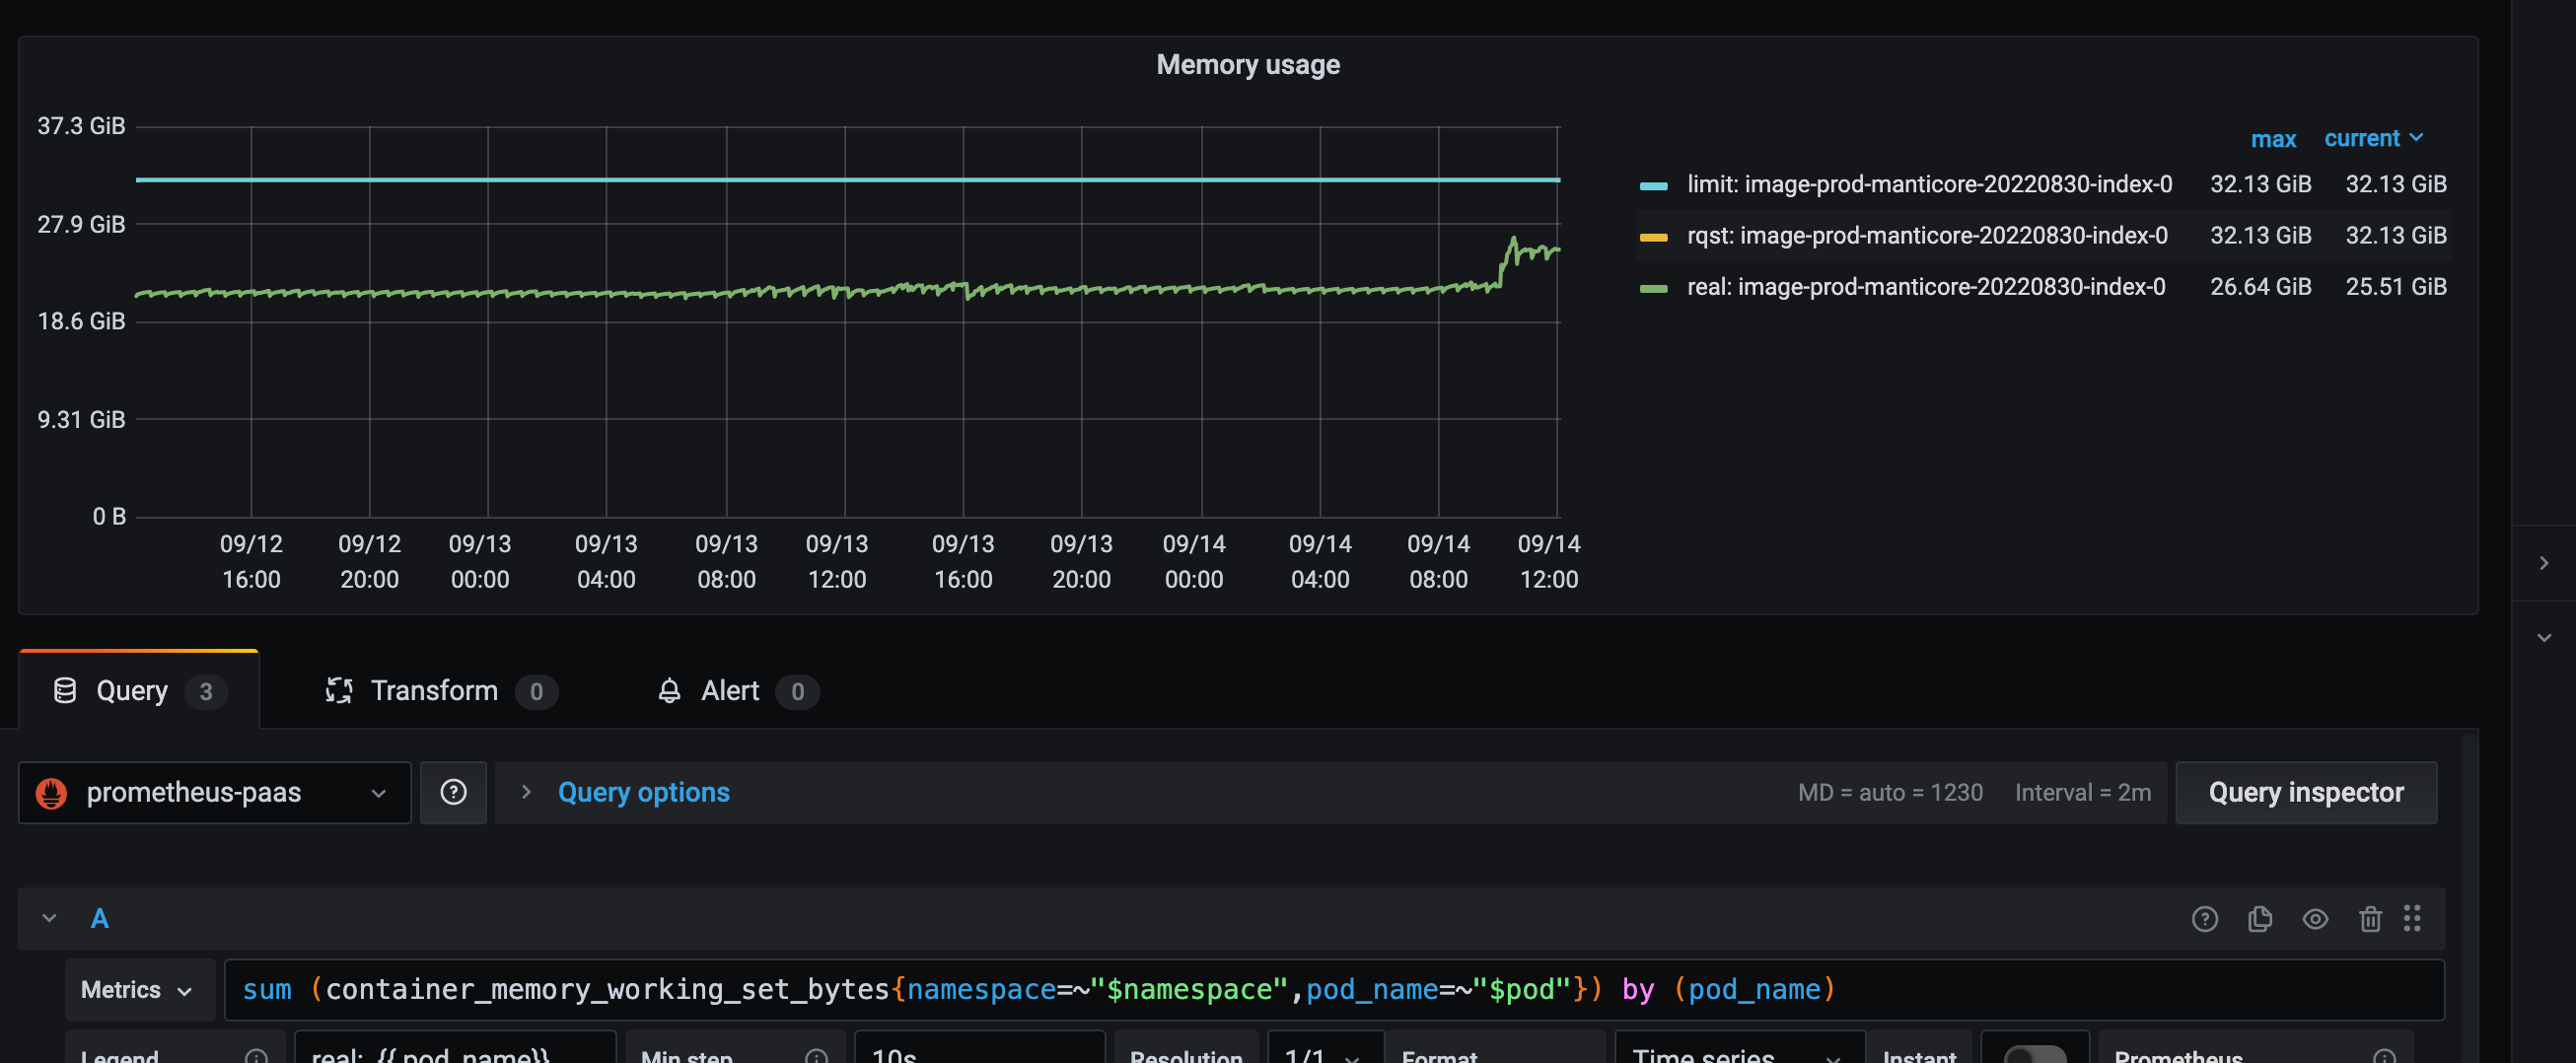Switch to the Transform tab
2576x1063 pixels.
(435, 690)
